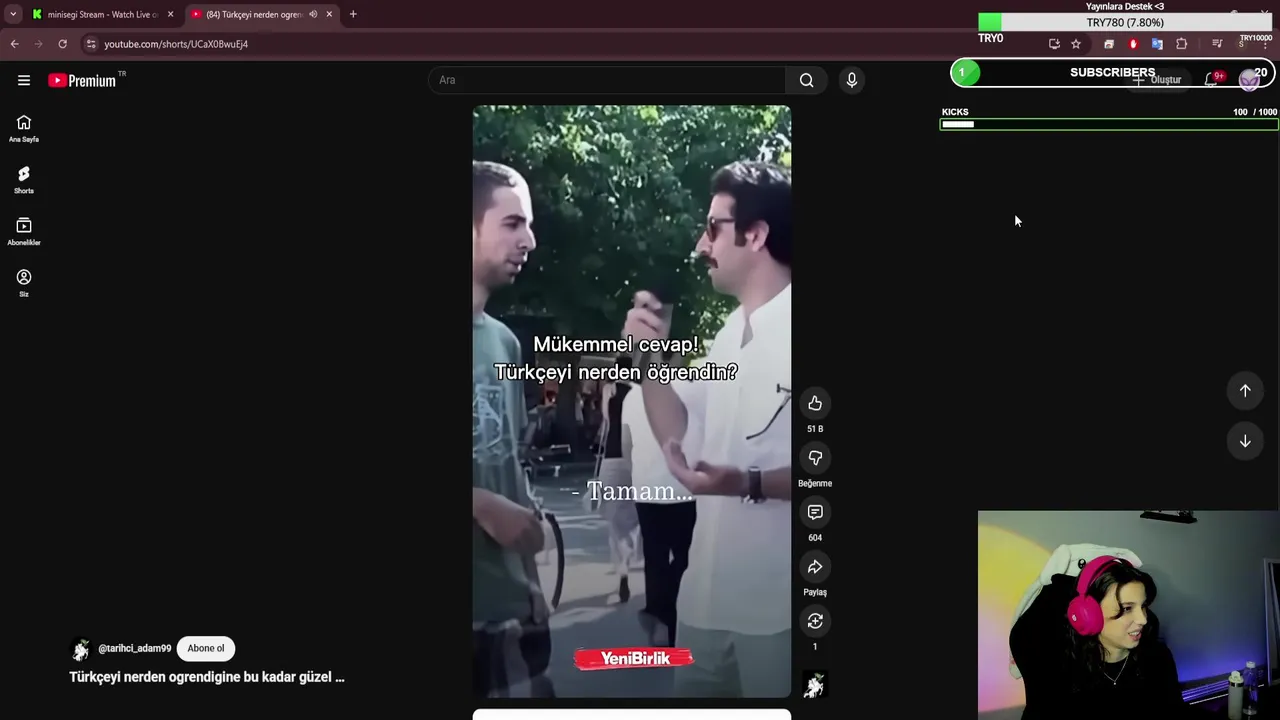1280x720 pixels.
Task: Subscribe with the Abone ol button
Action: [206, 648]
